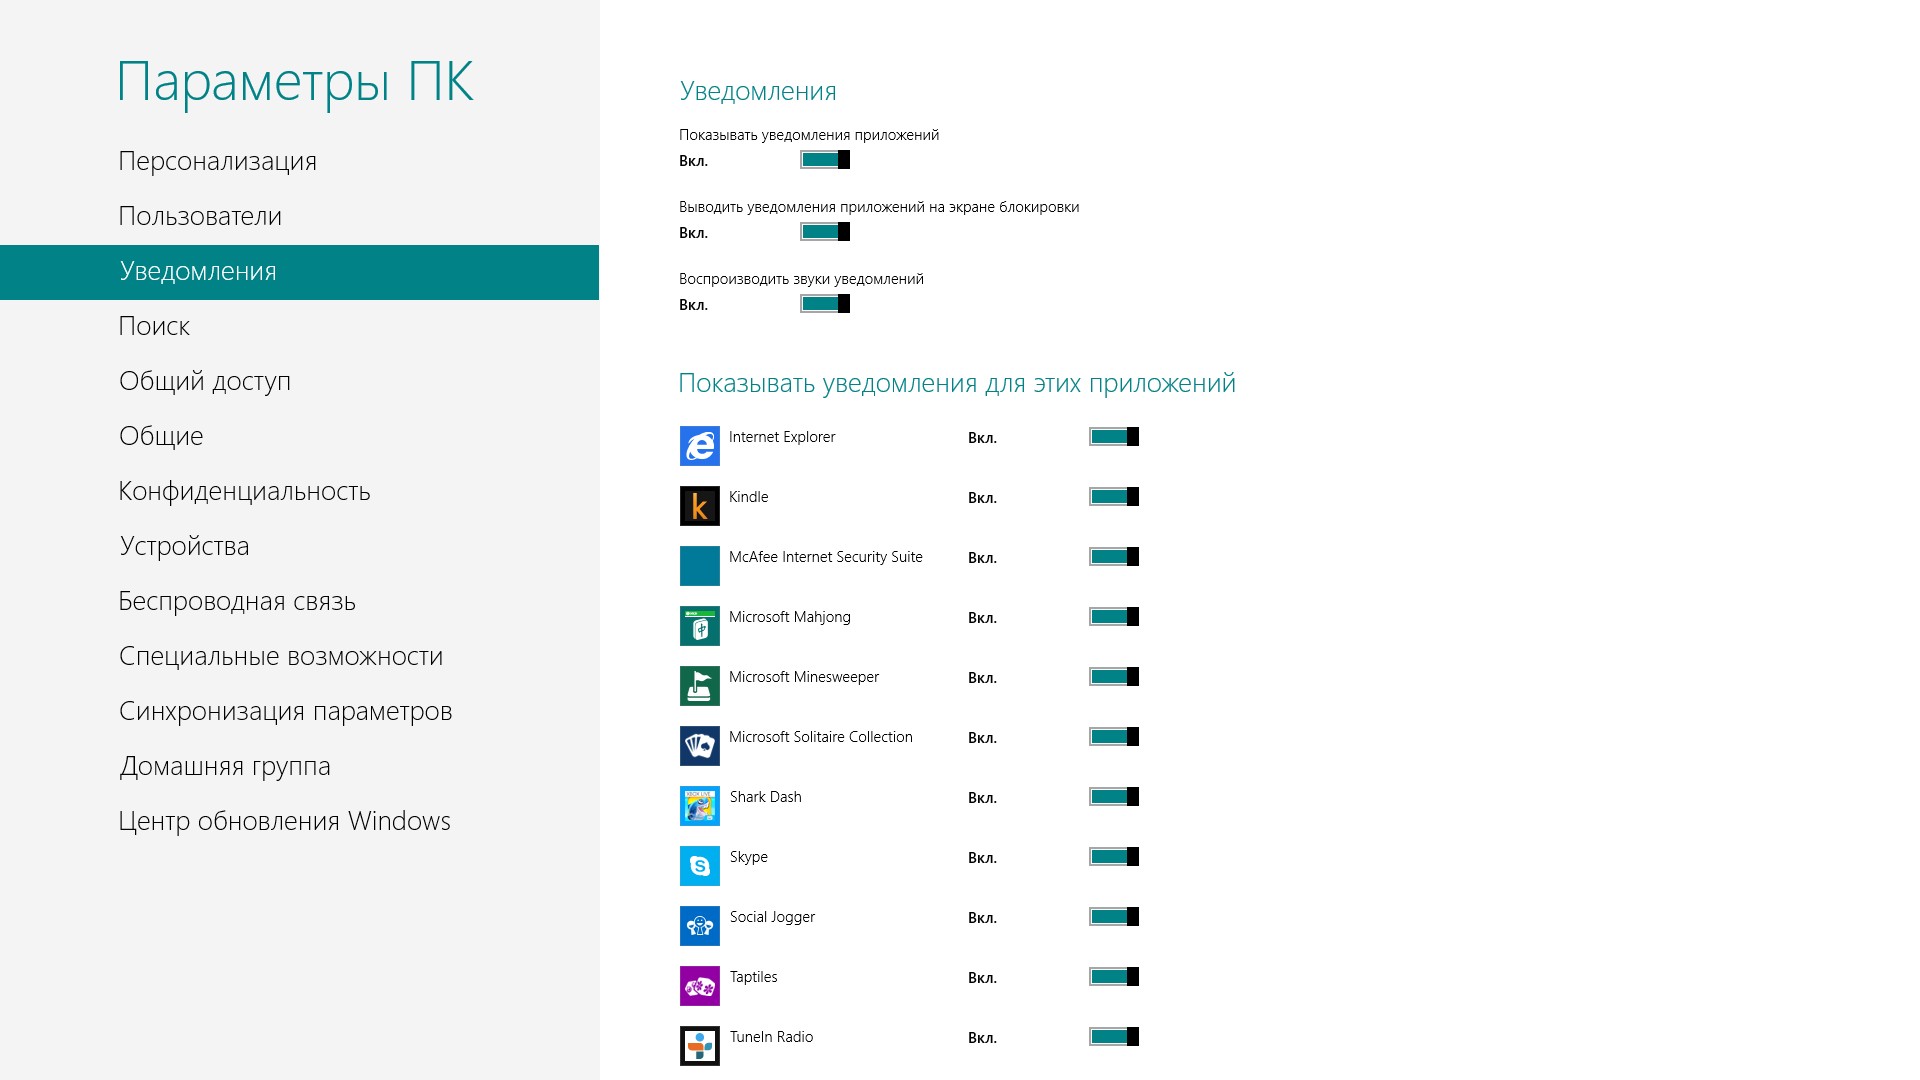Click the Microsoft Mahjong app icon
The width and height of the screenshot is (1920, 1080).
click(x=699, y=626)
